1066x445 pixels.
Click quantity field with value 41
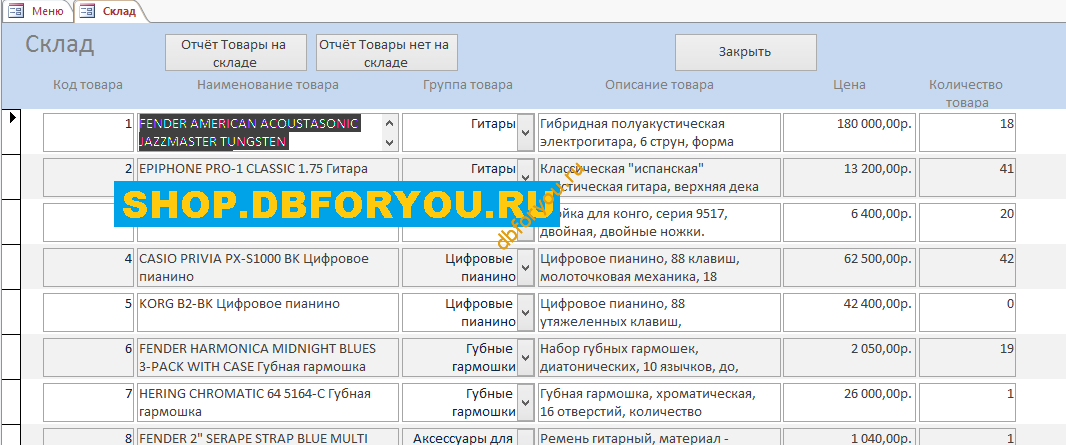pyautogui.click(x=967, y=177)
